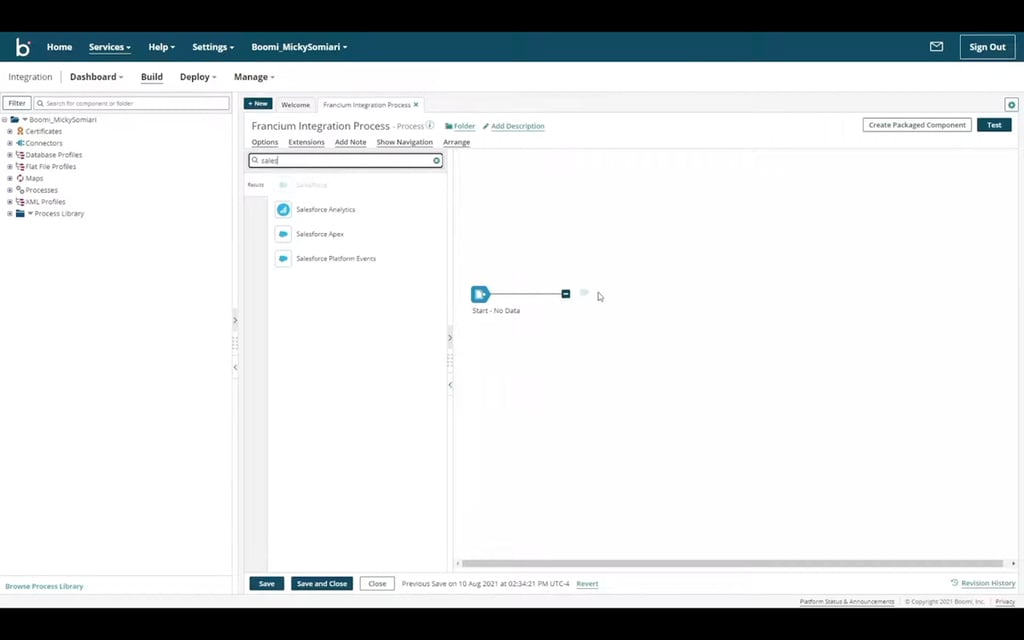Open the Connectors category in the sidebar
1024x640 pixels.
pyautogui.click(x=45, y=143)
